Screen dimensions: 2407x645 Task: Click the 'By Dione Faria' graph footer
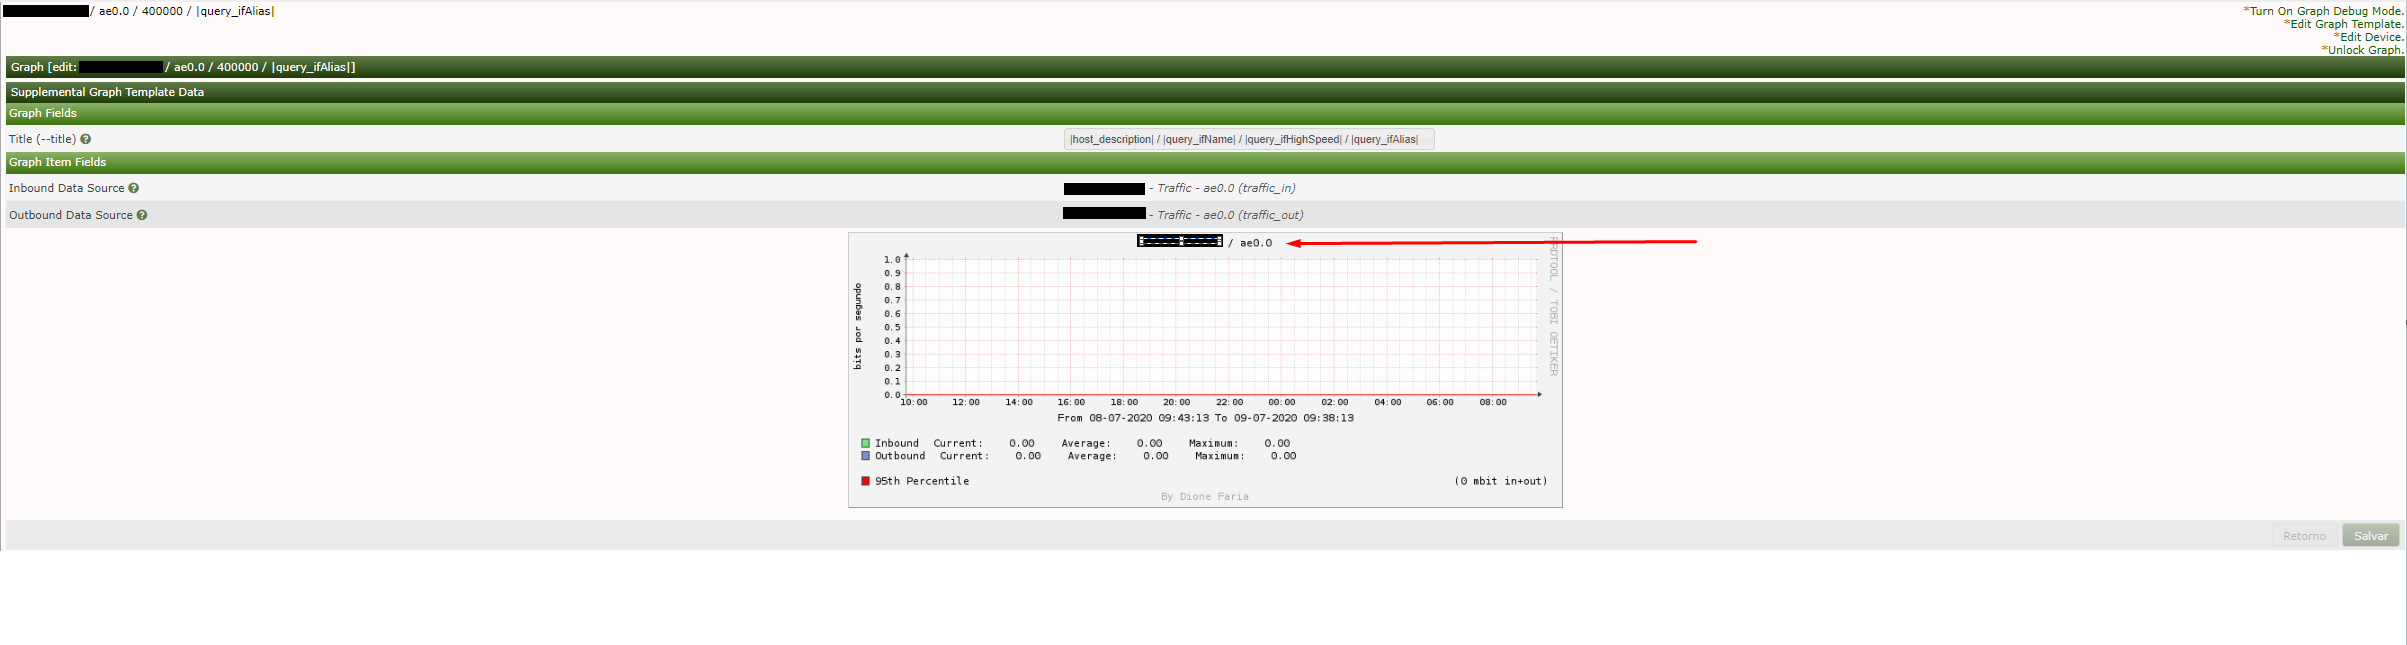pyautogui.click(x=1205, y=496)
